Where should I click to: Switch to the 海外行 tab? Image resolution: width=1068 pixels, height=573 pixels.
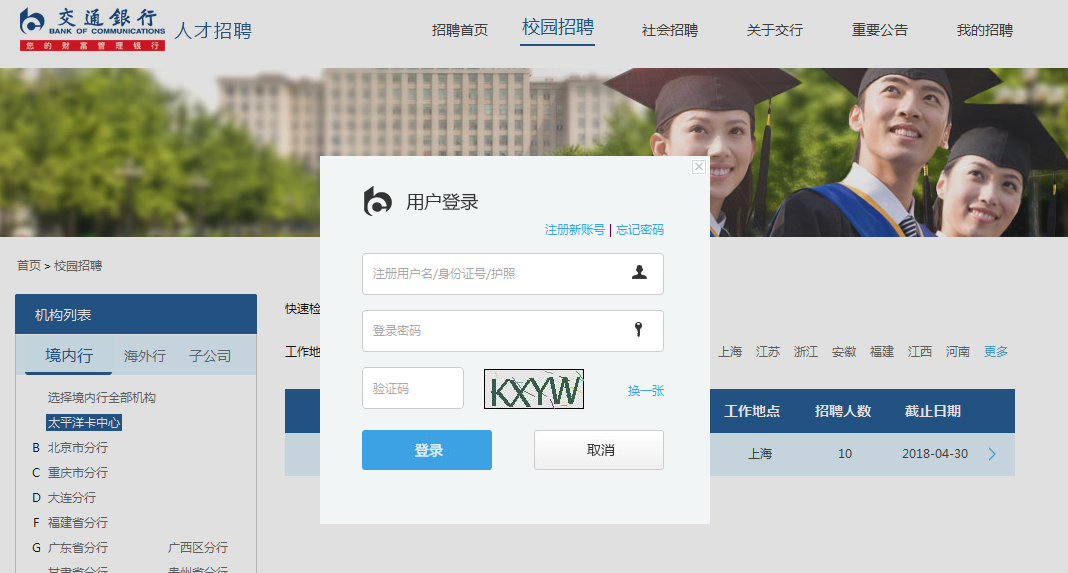(145, 356)
